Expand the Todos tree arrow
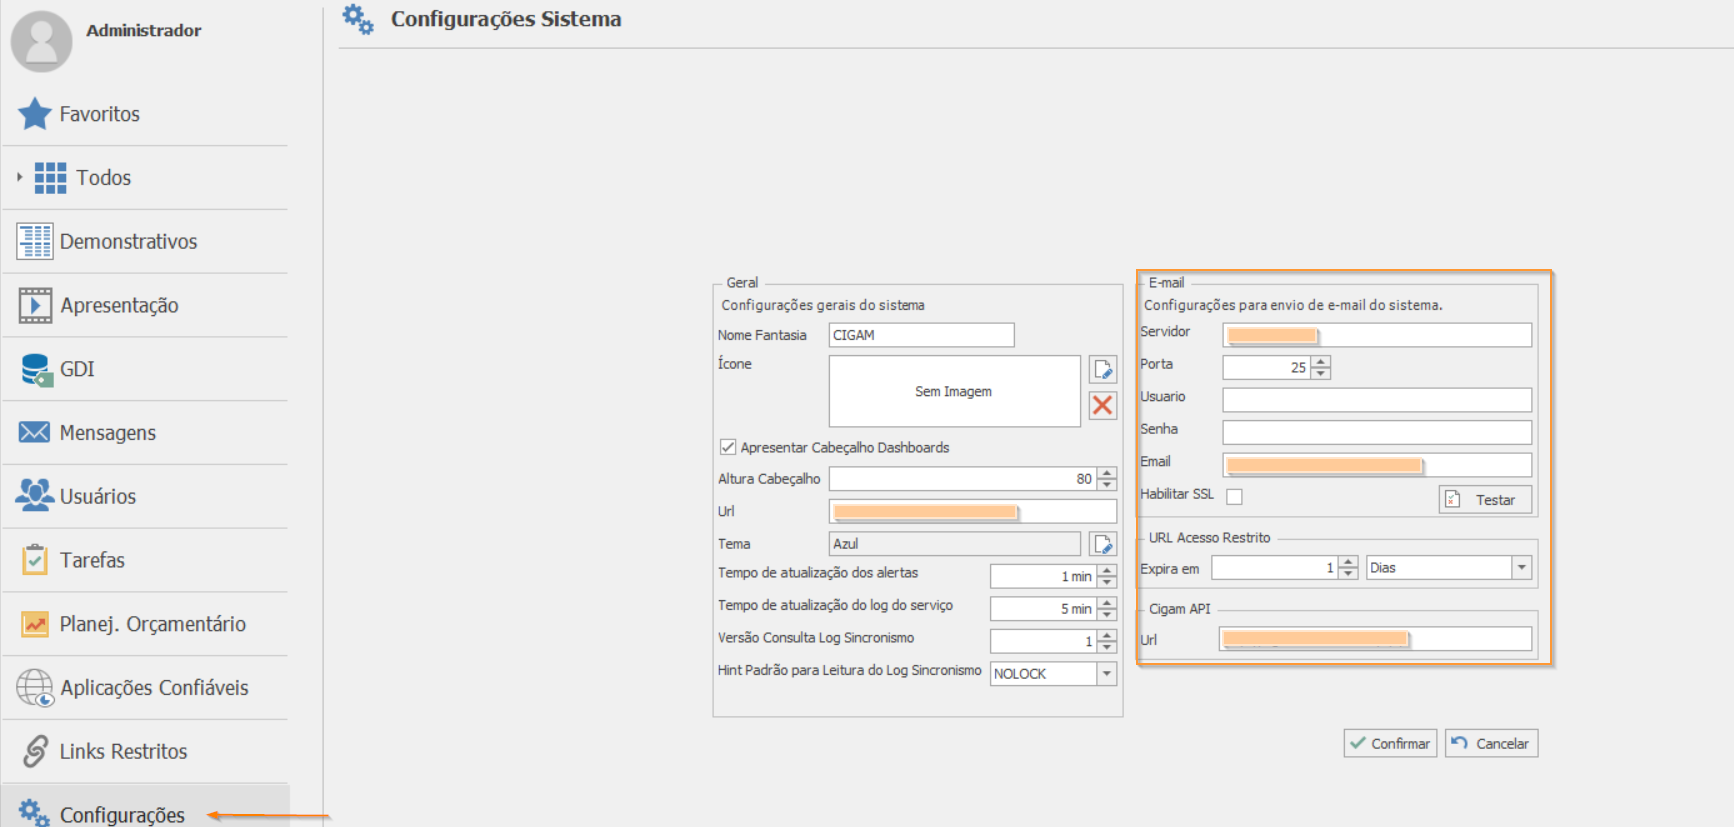Viewport: 1734px width, 827px height. click(x=19, y=177)
